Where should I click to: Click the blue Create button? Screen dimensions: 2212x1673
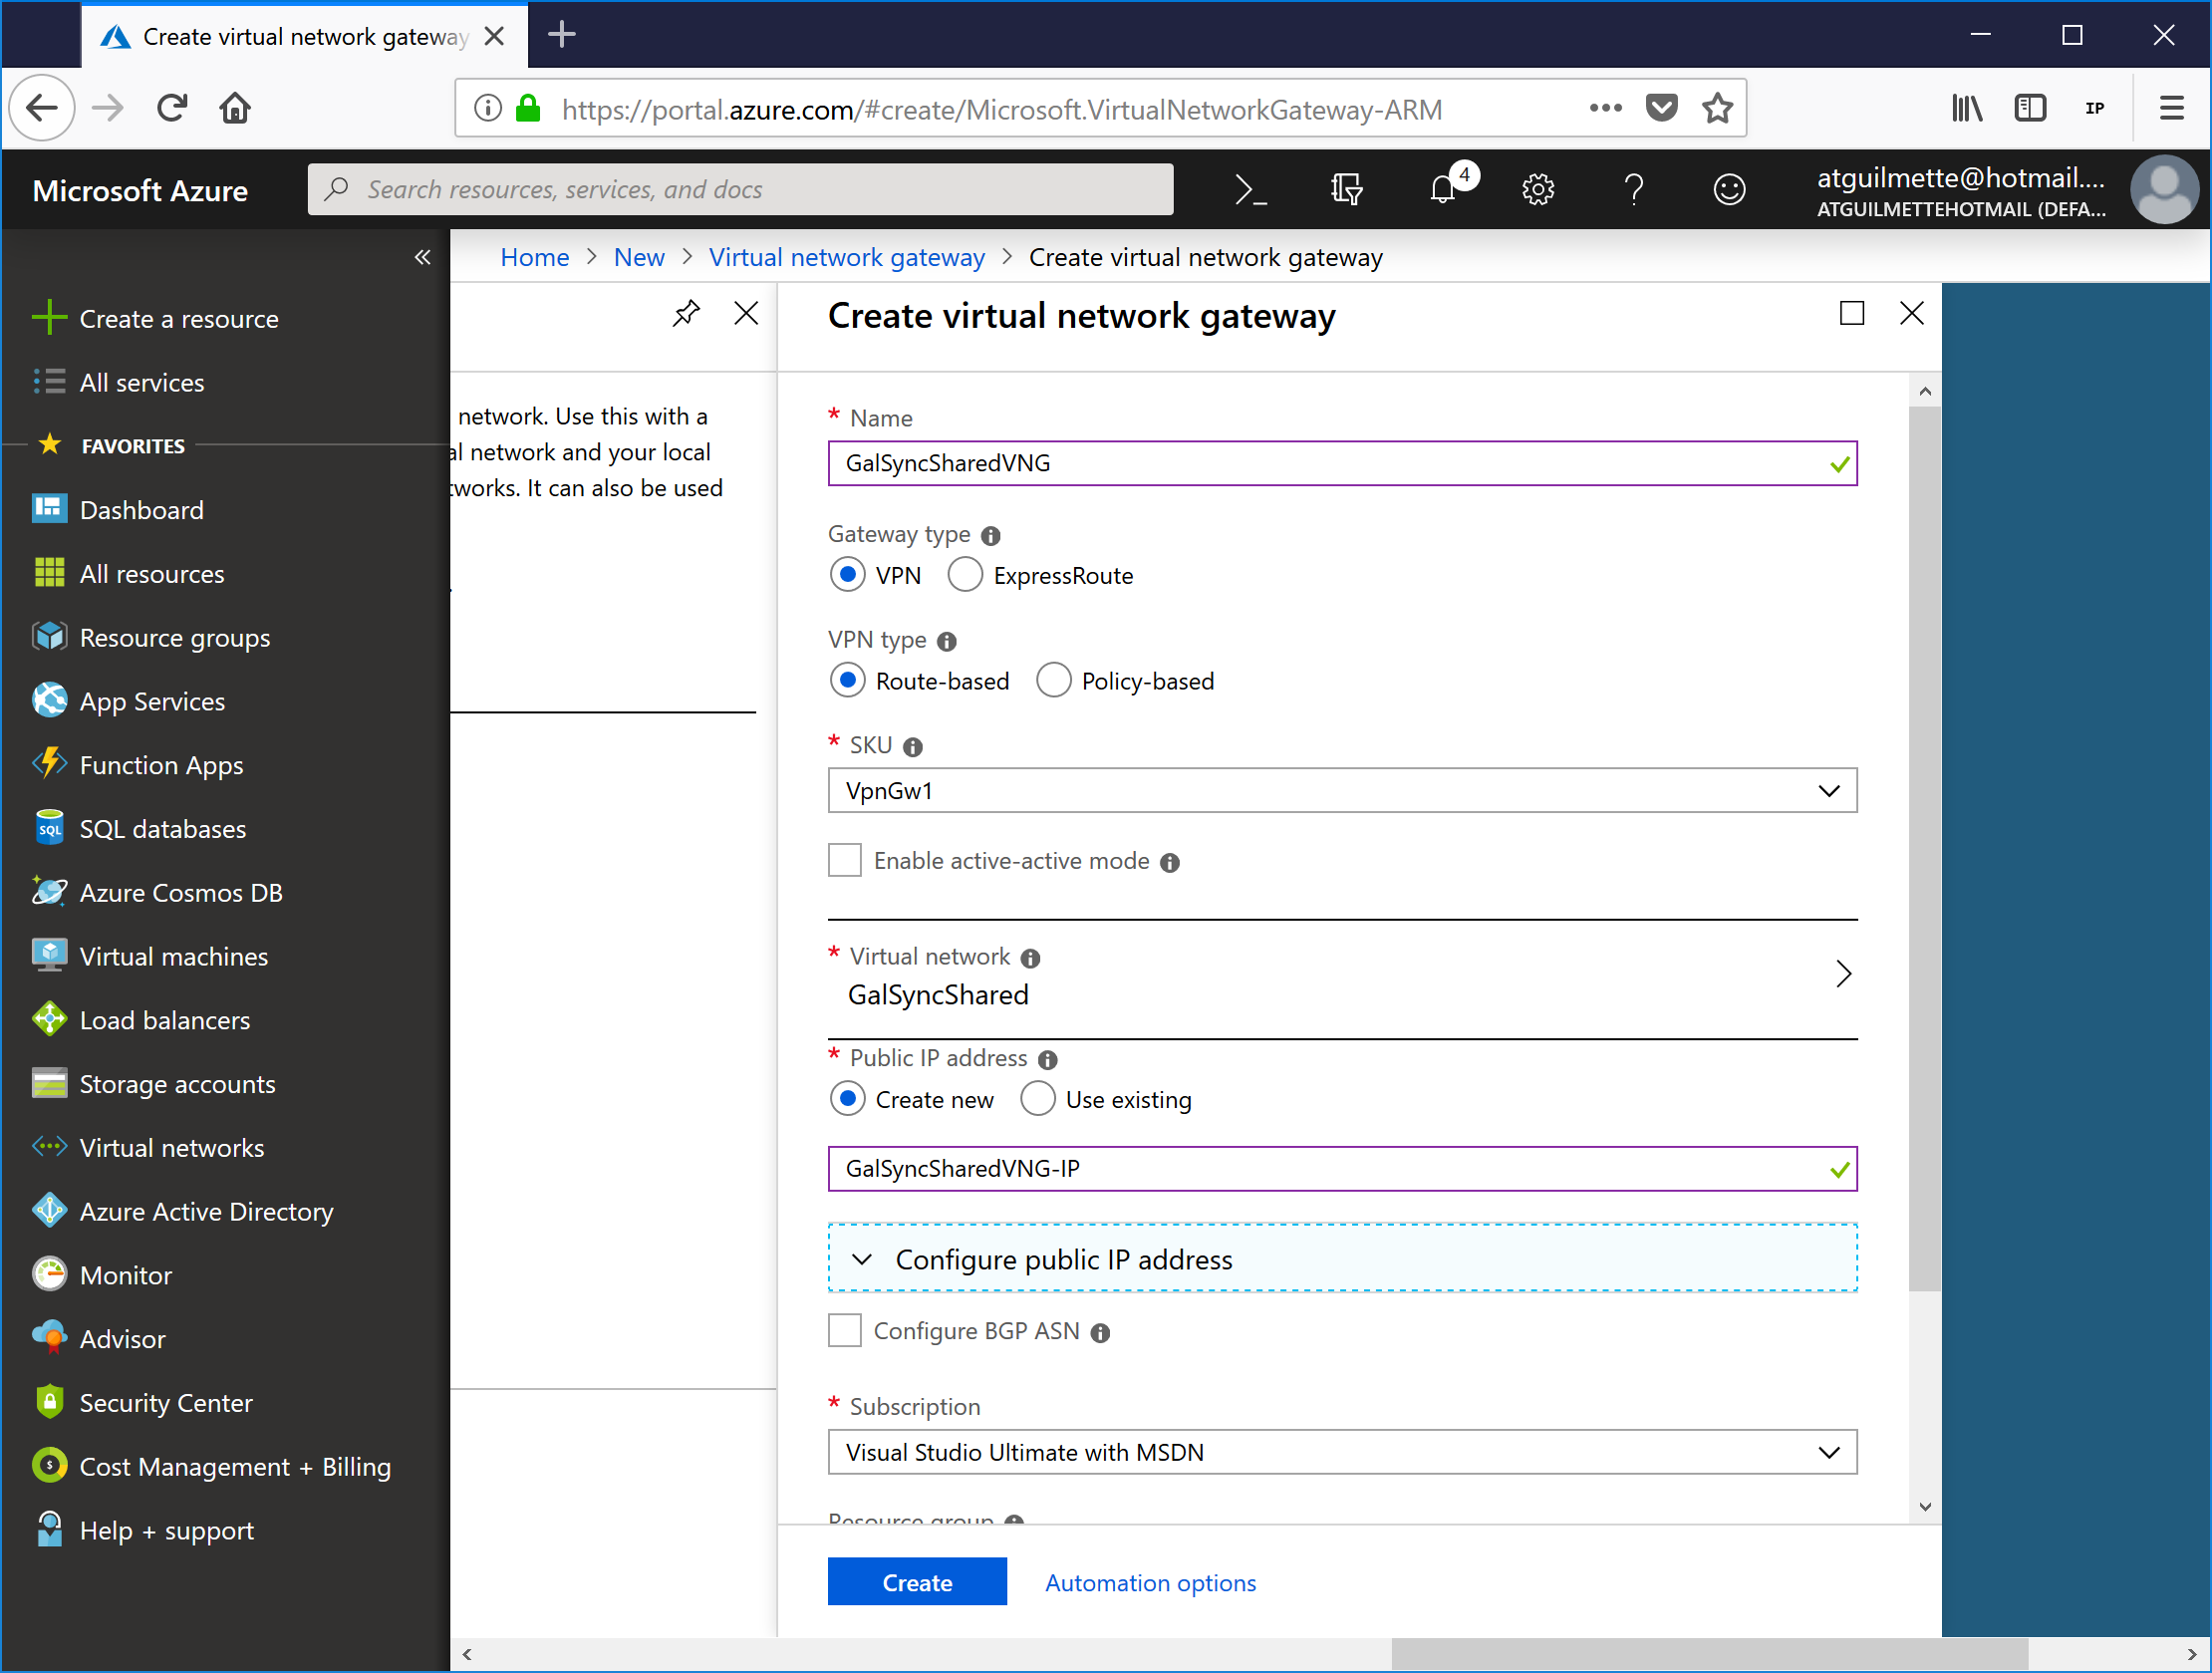click(x=916, y=1582)
